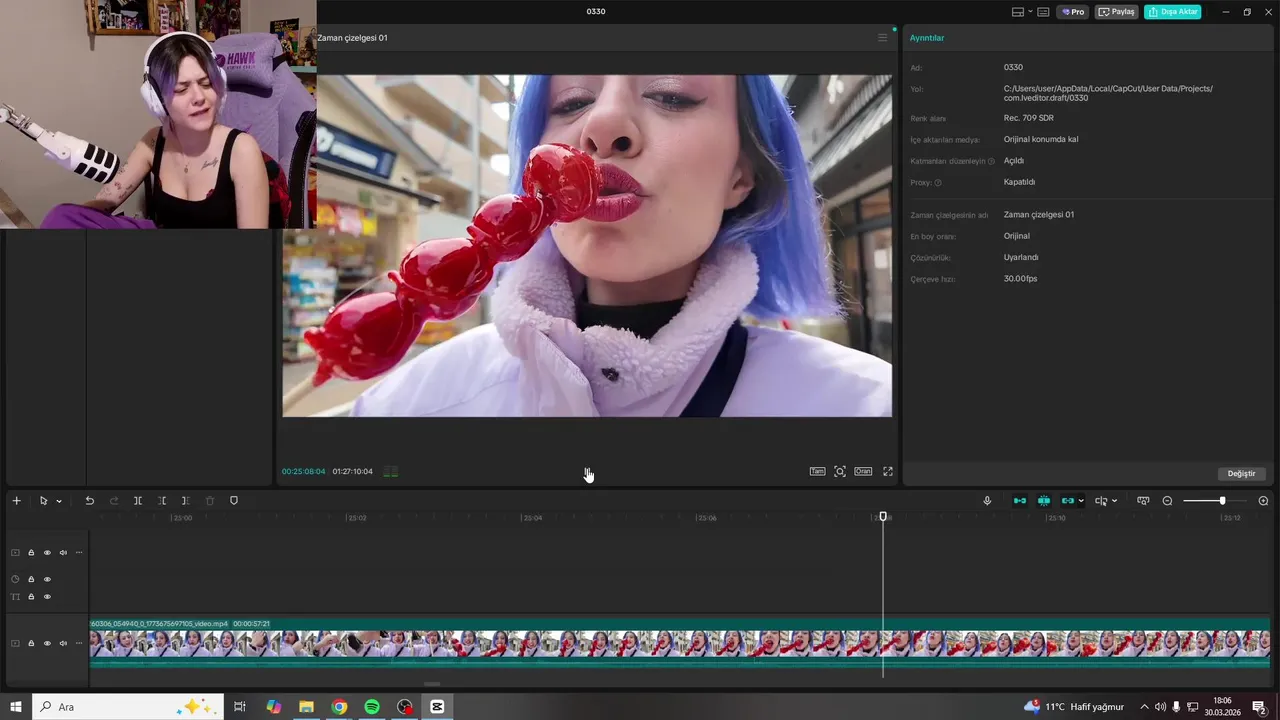Click the Windows search box 'Ara'

point(130,707)
